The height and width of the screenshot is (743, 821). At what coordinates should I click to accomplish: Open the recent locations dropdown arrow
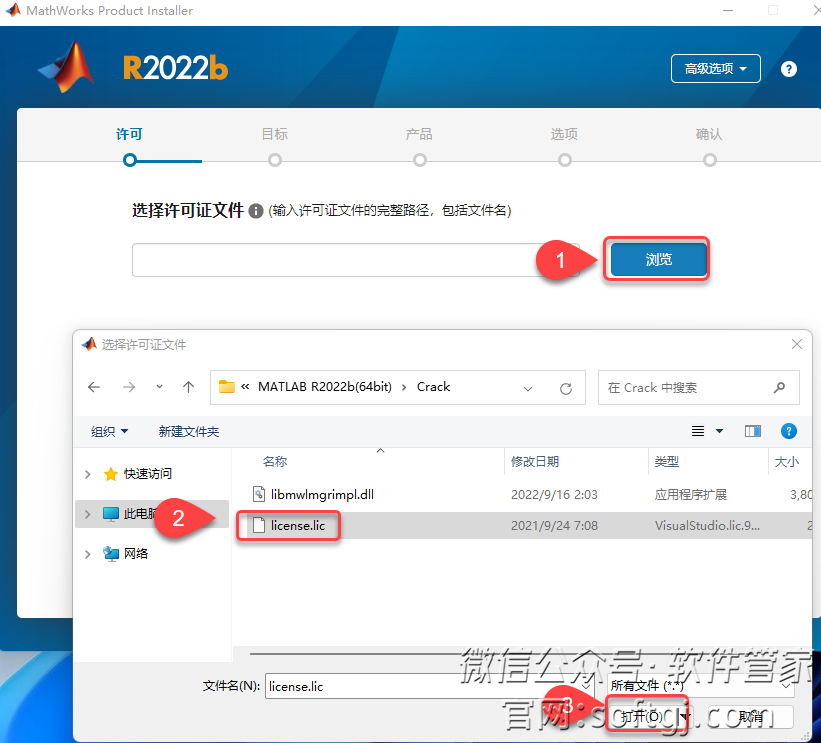(x=159, y=387)
